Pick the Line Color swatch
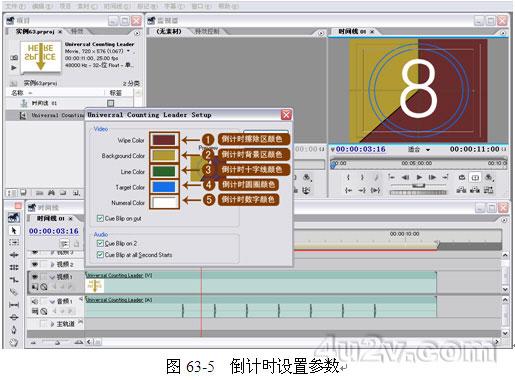Screen dimensions: 515x380 click(164, 171)
